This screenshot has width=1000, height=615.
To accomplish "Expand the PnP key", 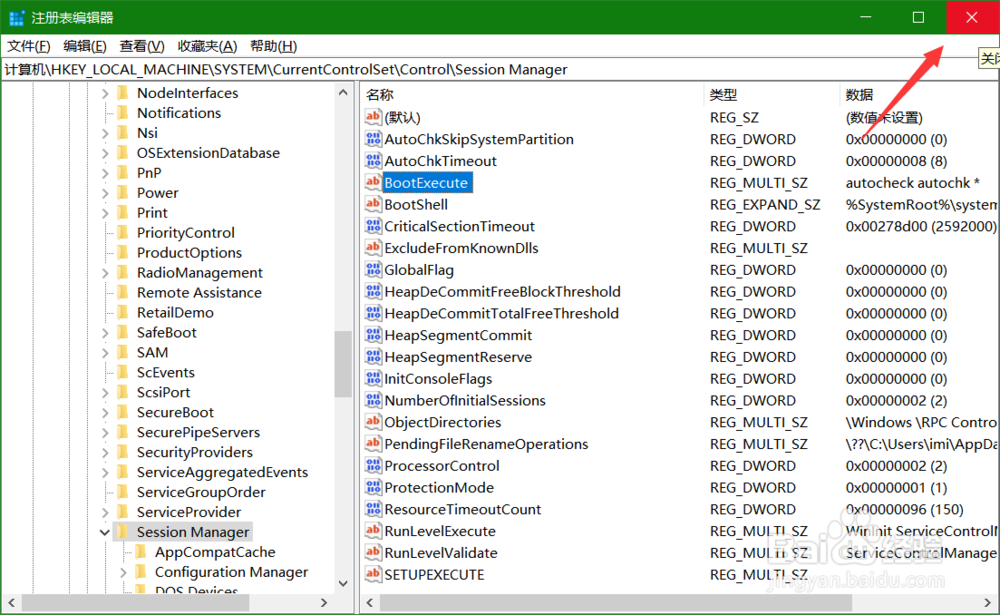I will [x=105, y=173].
